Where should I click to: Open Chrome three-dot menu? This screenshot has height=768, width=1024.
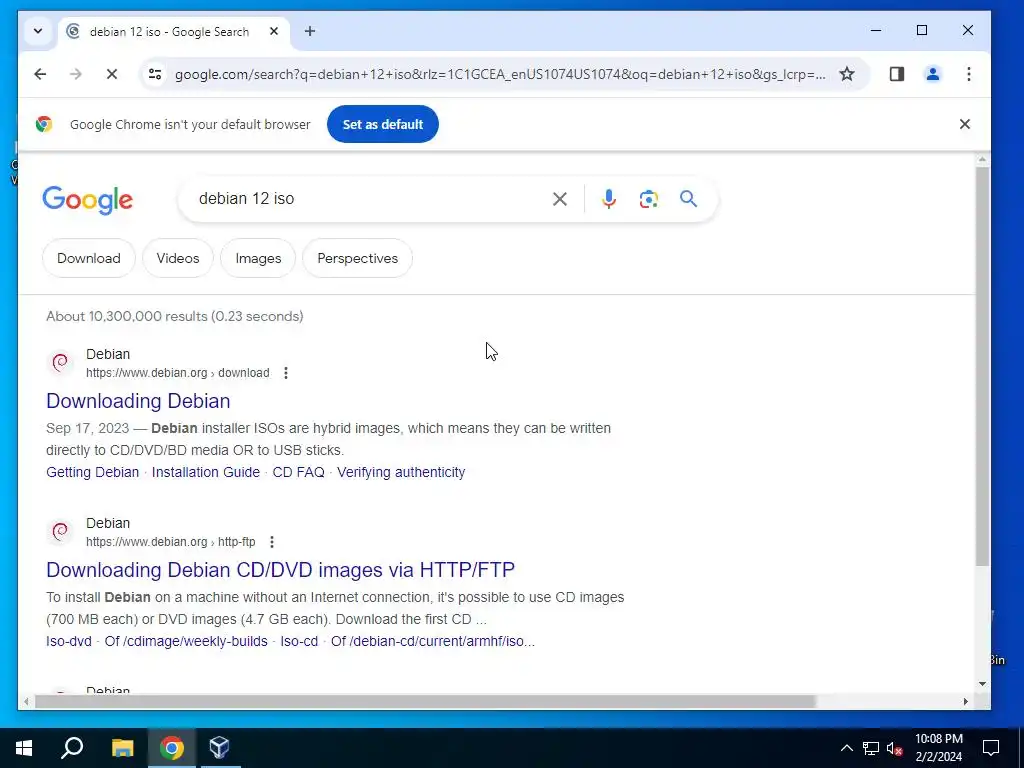(x=968, y=74)
